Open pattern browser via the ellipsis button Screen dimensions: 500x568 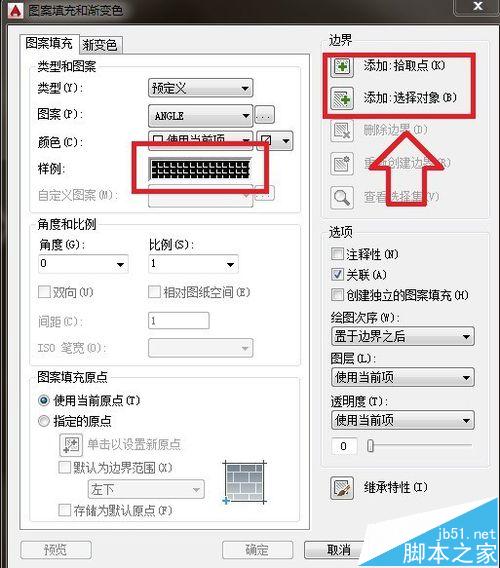tap(264, 115)
